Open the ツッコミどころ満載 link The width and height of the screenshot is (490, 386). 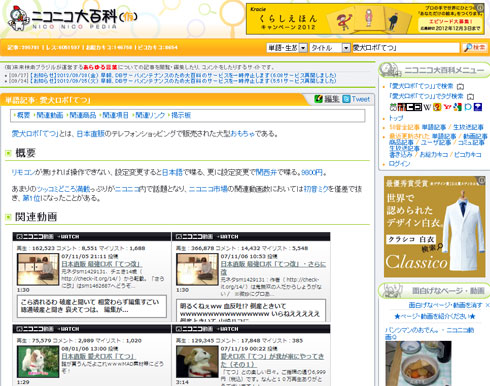tap(63, 189)
